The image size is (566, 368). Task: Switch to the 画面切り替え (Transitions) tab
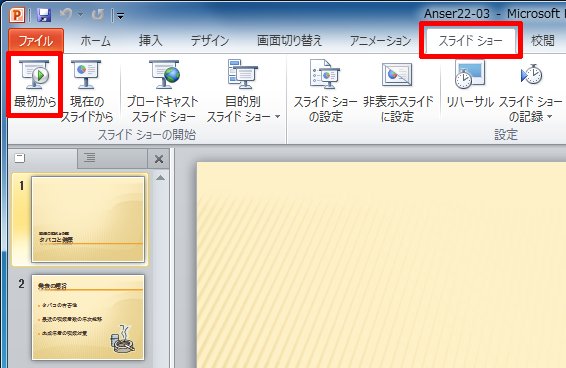(x=289, y=41)
